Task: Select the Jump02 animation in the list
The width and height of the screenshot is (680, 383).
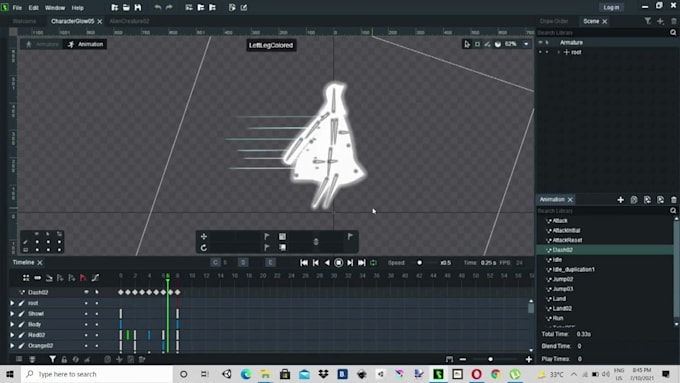Action: coord(562,279)
